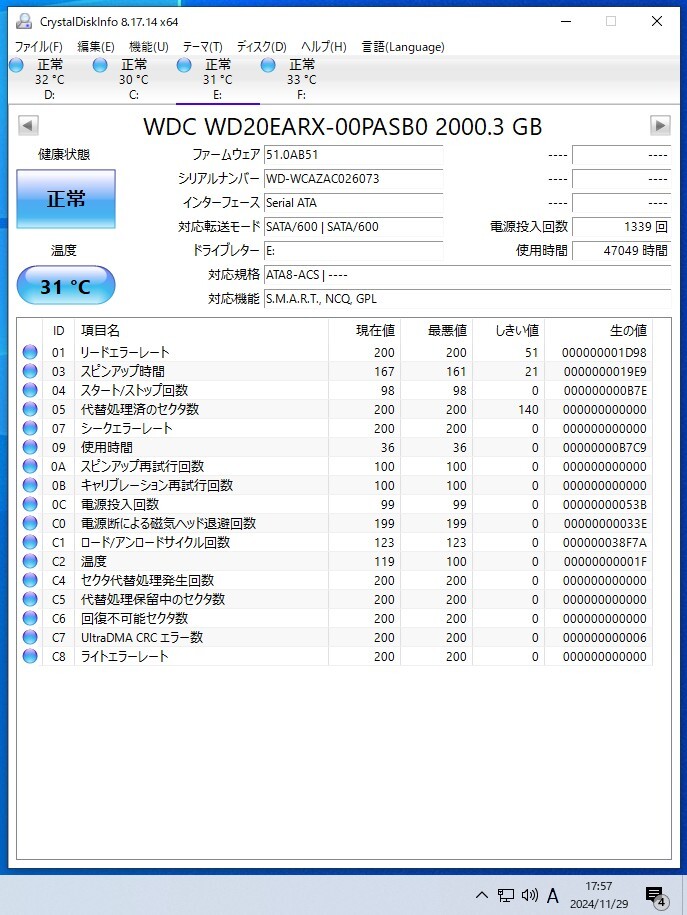The image size is (687, 915).
Task: Open volume speaker icon in tray
Action: [x=529, y=895]
